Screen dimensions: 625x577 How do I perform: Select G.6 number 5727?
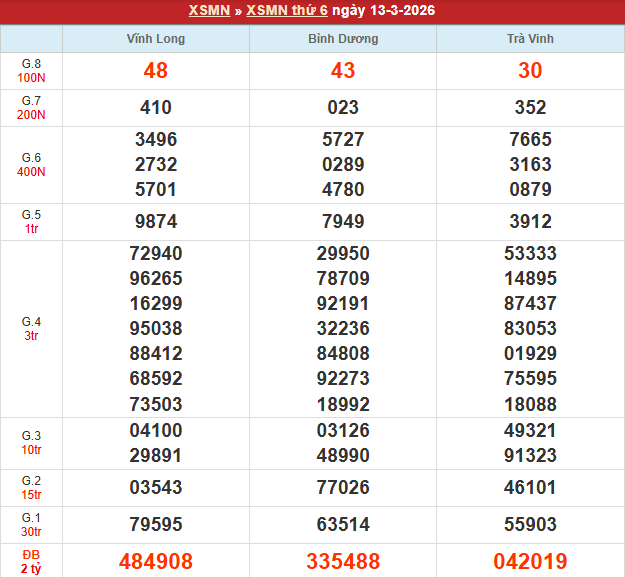343,139
